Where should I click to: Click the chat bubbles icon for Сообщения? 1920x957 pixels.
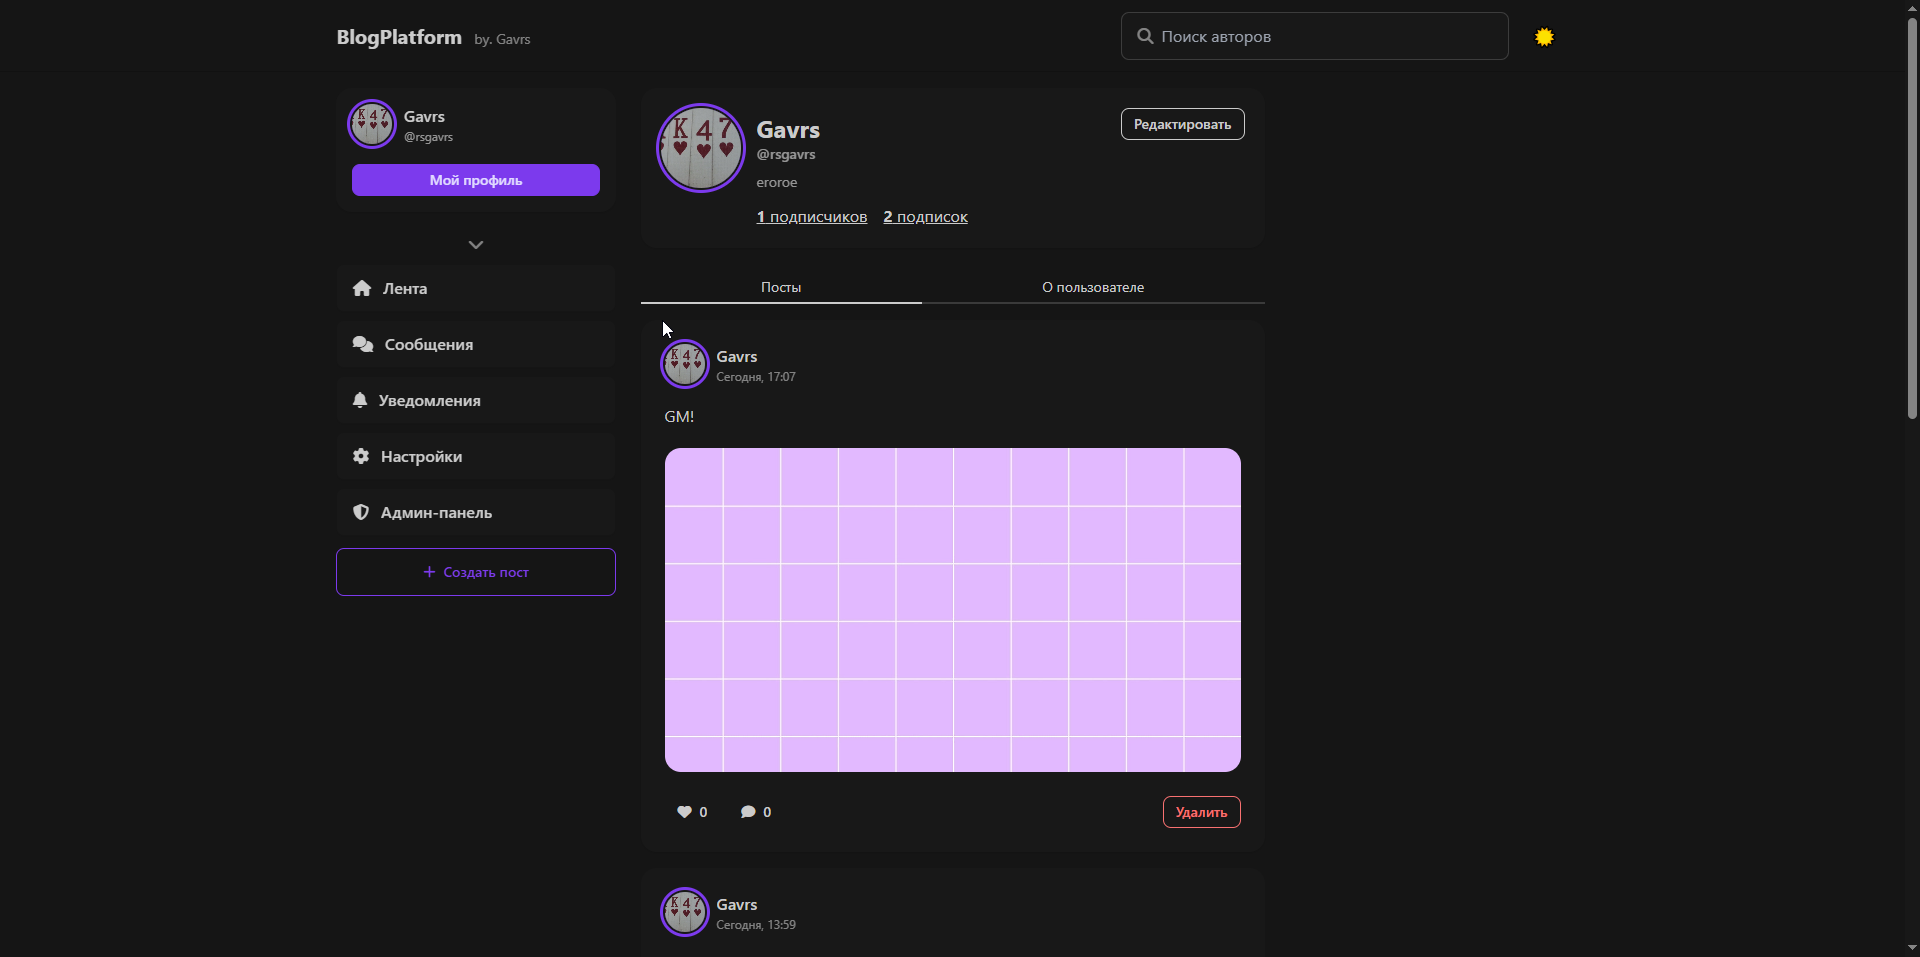363,344
